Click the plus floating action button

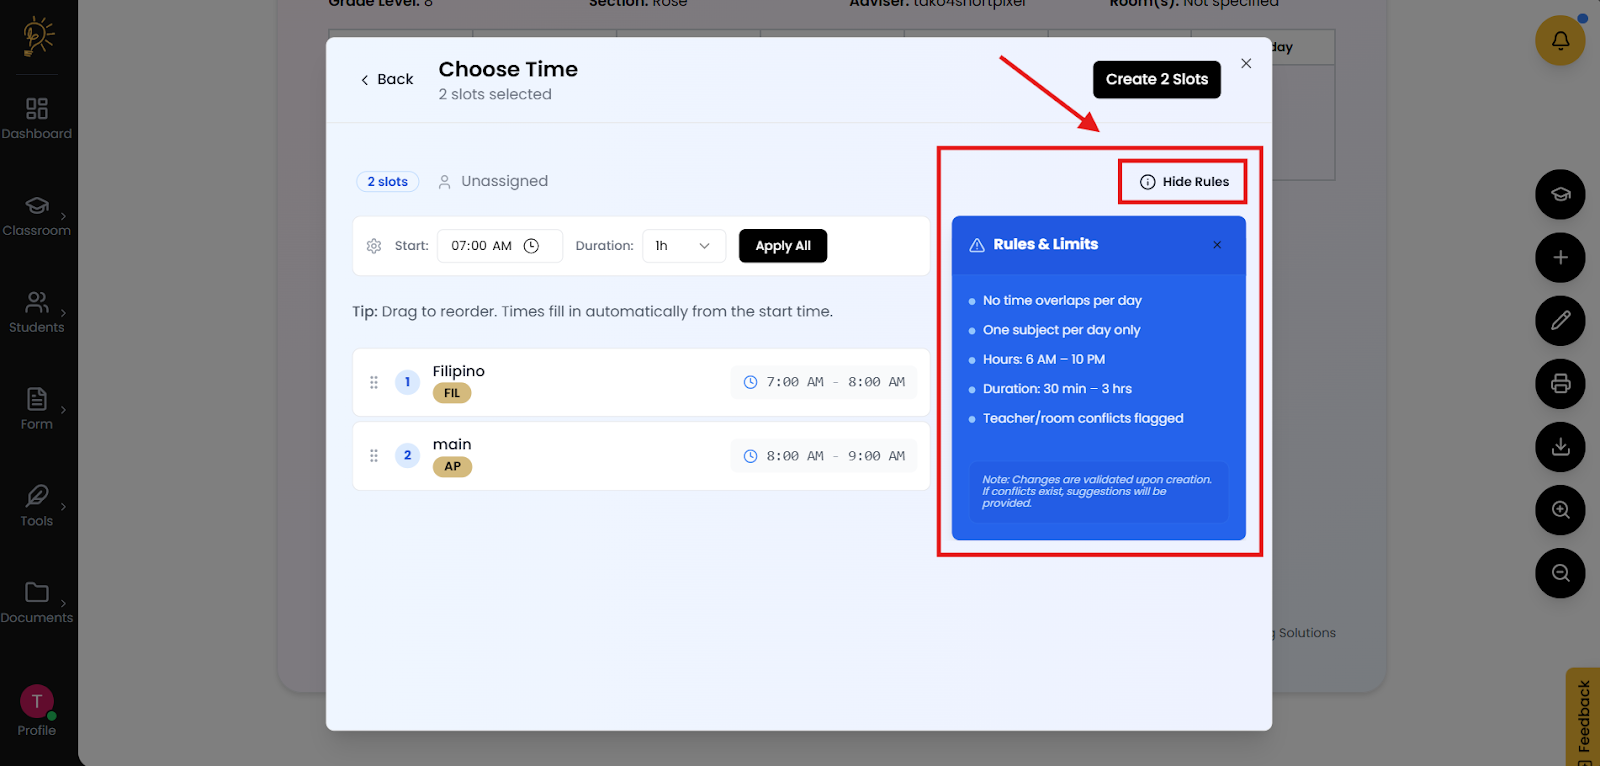click(x=1560, y=258)
